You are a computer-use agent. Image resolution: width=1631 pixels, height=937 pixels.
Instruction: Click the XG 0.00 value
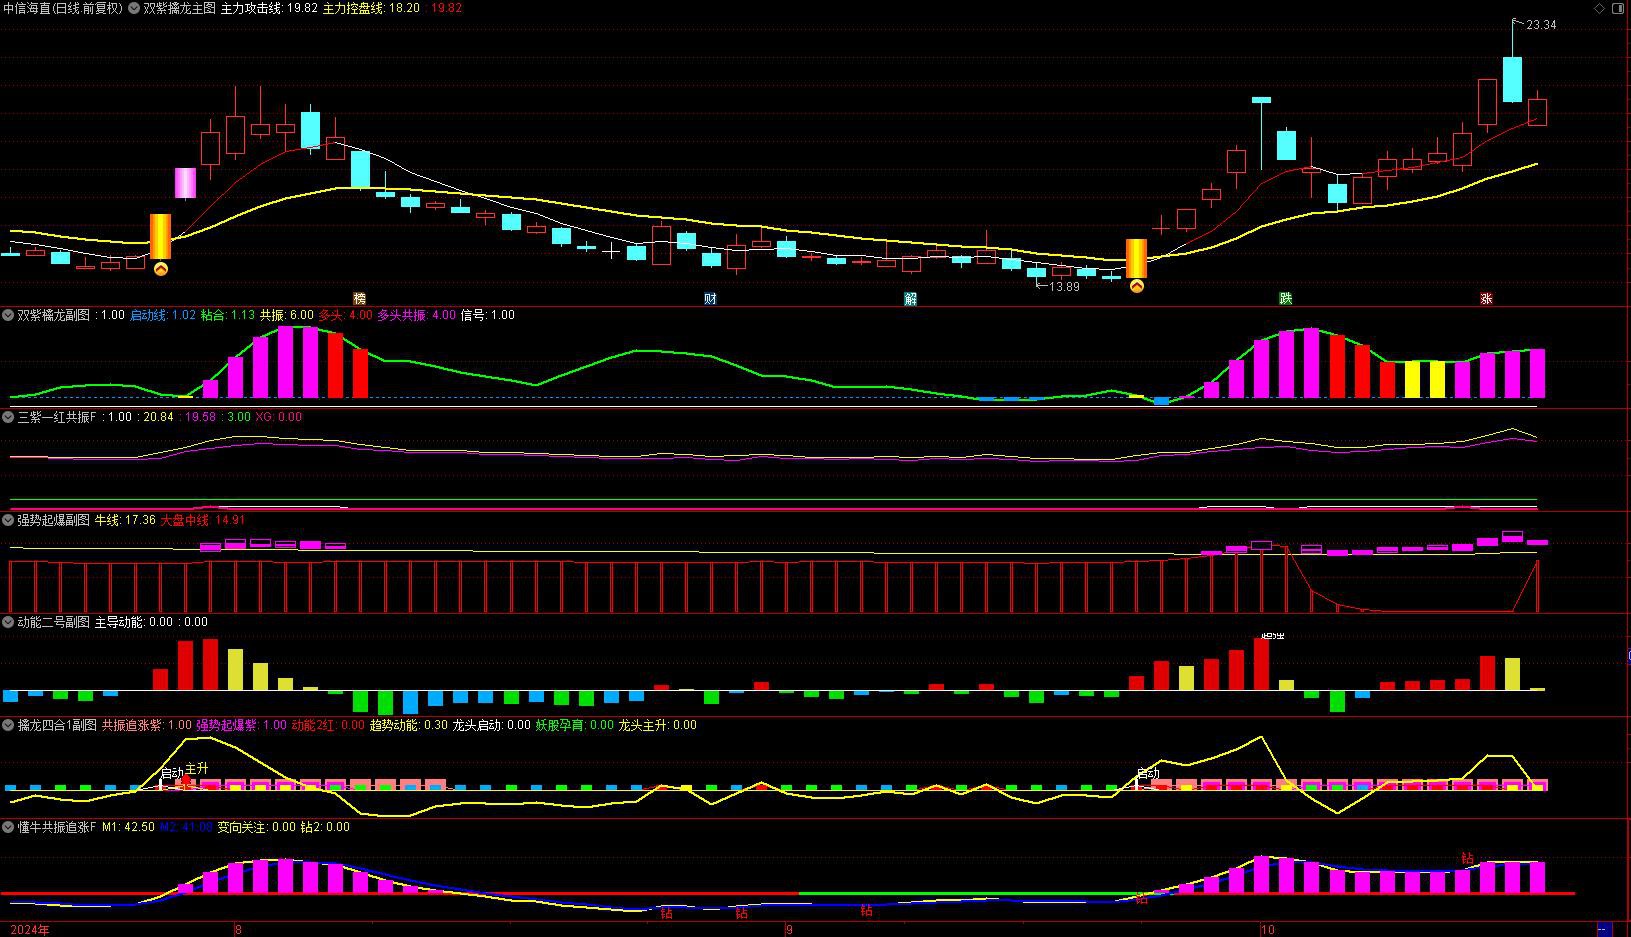click(x=278, y=417)
